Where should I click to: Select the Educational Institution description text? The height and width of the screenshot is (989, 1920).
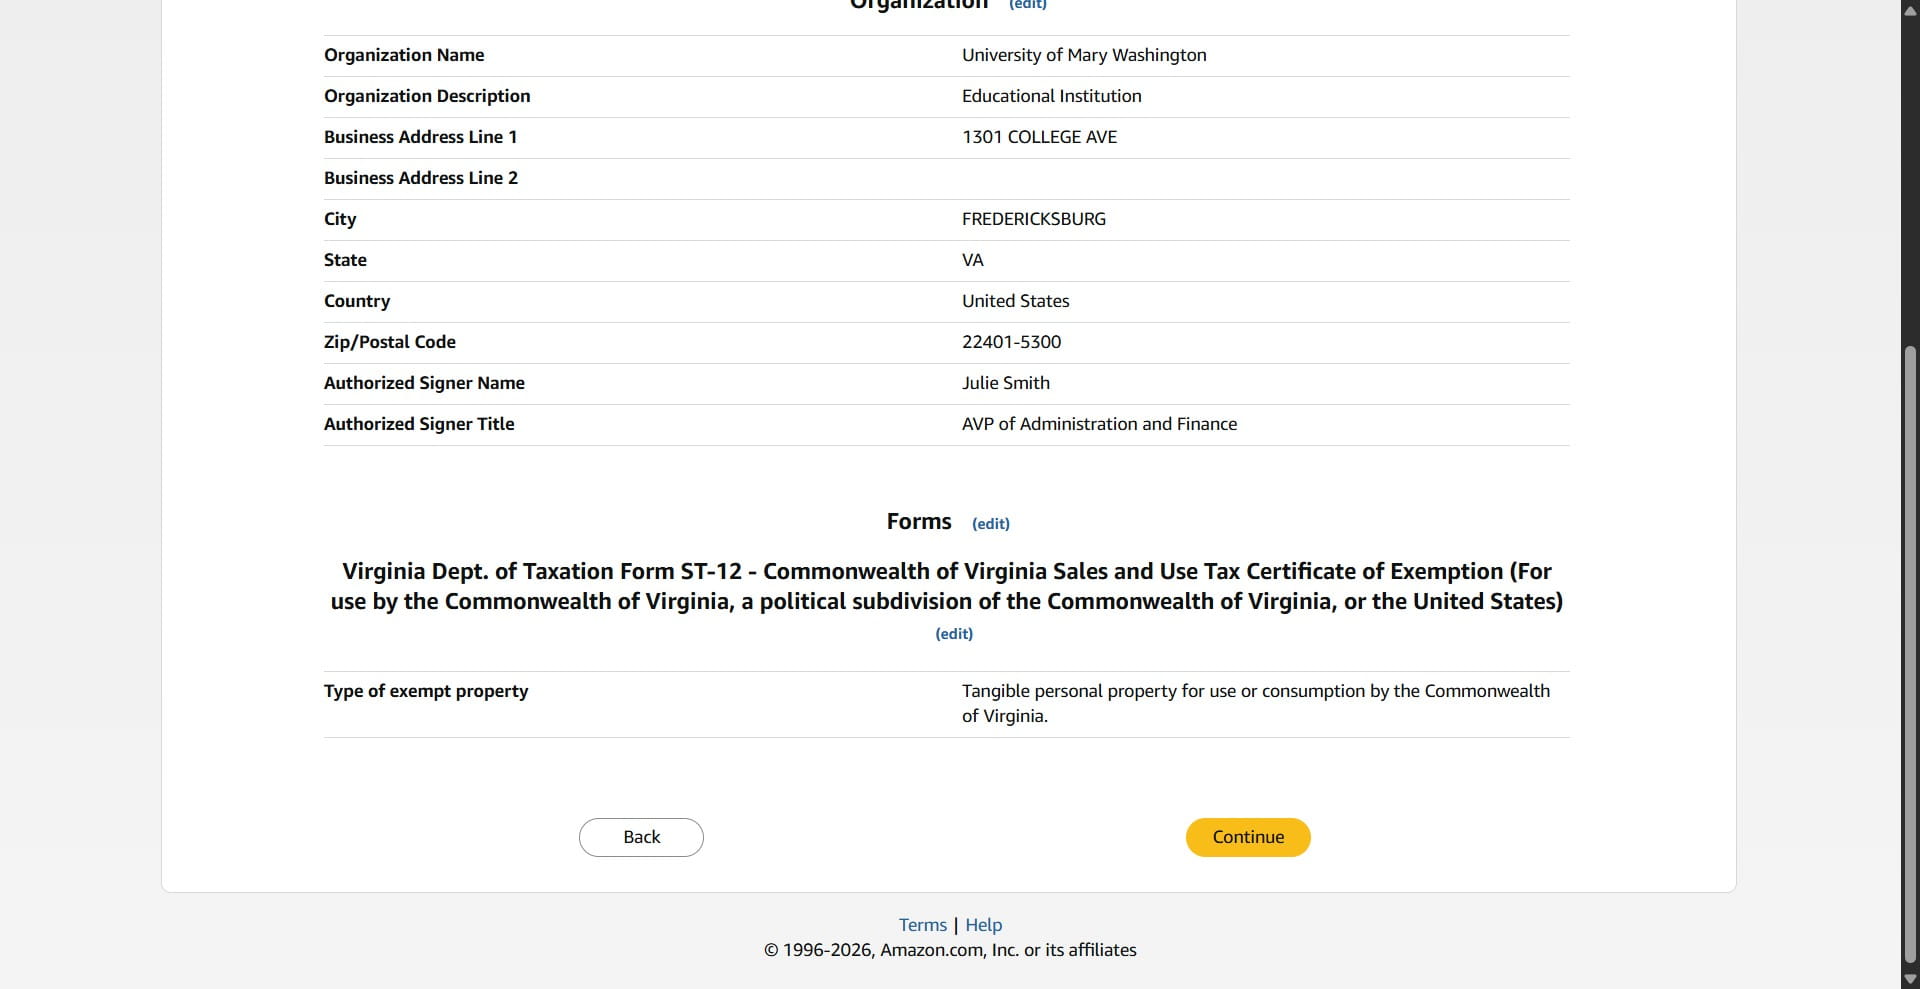[x=1050, y=96]
